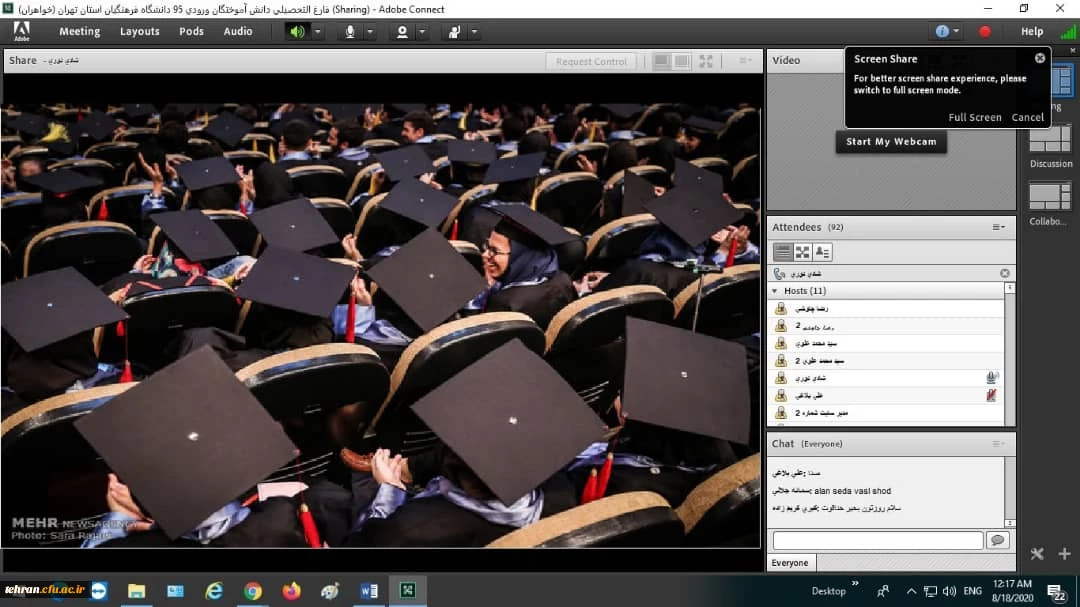This screenshot has width=1080, height=607.
Task: Click the send chat message icon
Action: (997, 540)
